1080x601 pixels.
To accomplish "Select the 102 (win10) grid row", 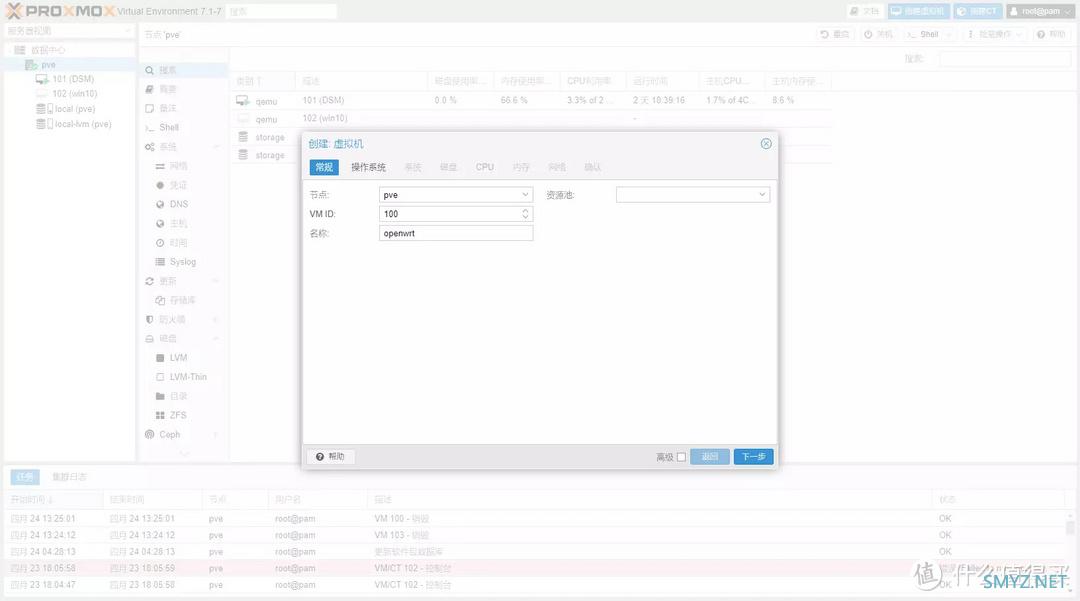I will [530, 118].
